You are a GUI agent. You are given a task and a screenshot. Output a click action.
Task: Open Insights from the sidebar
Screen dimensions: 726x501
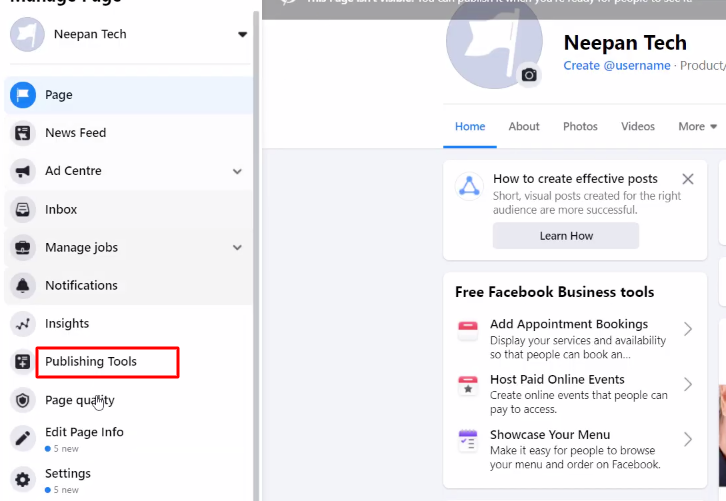coord(129,324)
